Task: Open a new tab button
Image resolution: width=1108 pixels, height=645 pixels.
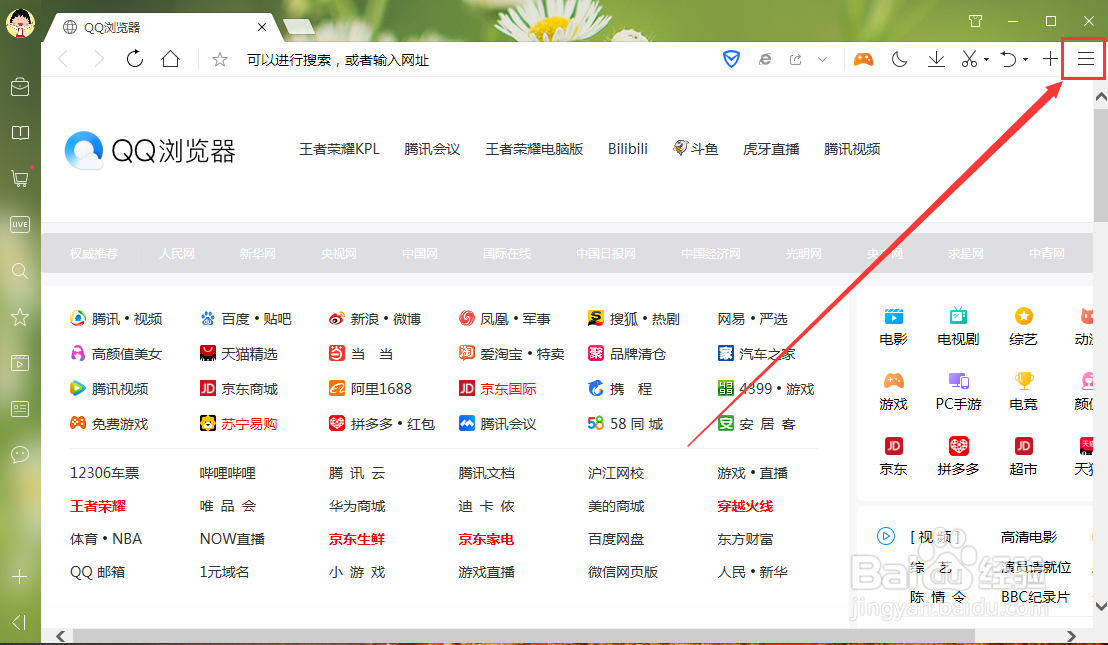Action: pos(299,27)
